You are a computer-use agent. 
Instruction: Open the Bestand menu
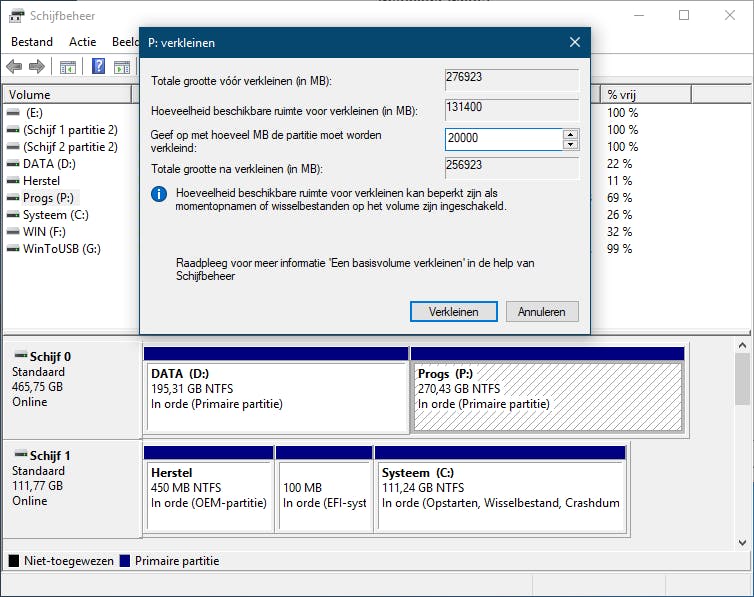(x=32, y=42)
